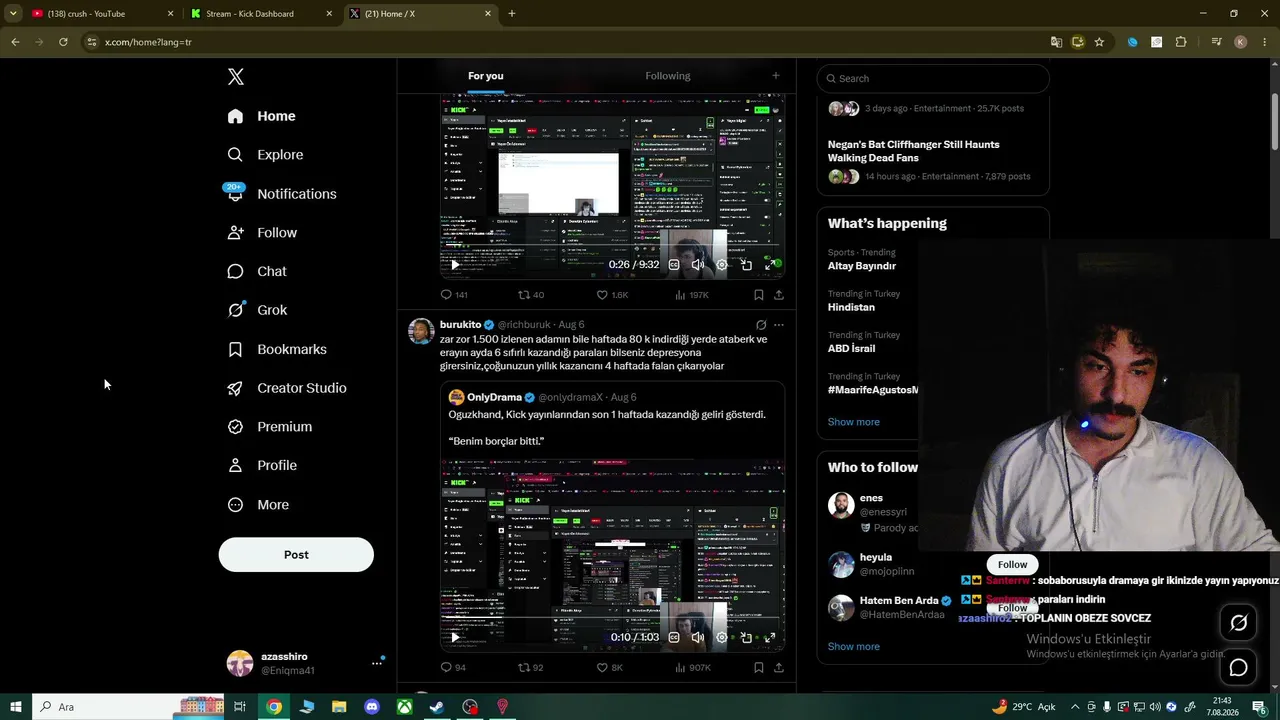Enter fullscreen on the 9:32 video
The image size is (1280, 720).
tap(770, 265)
